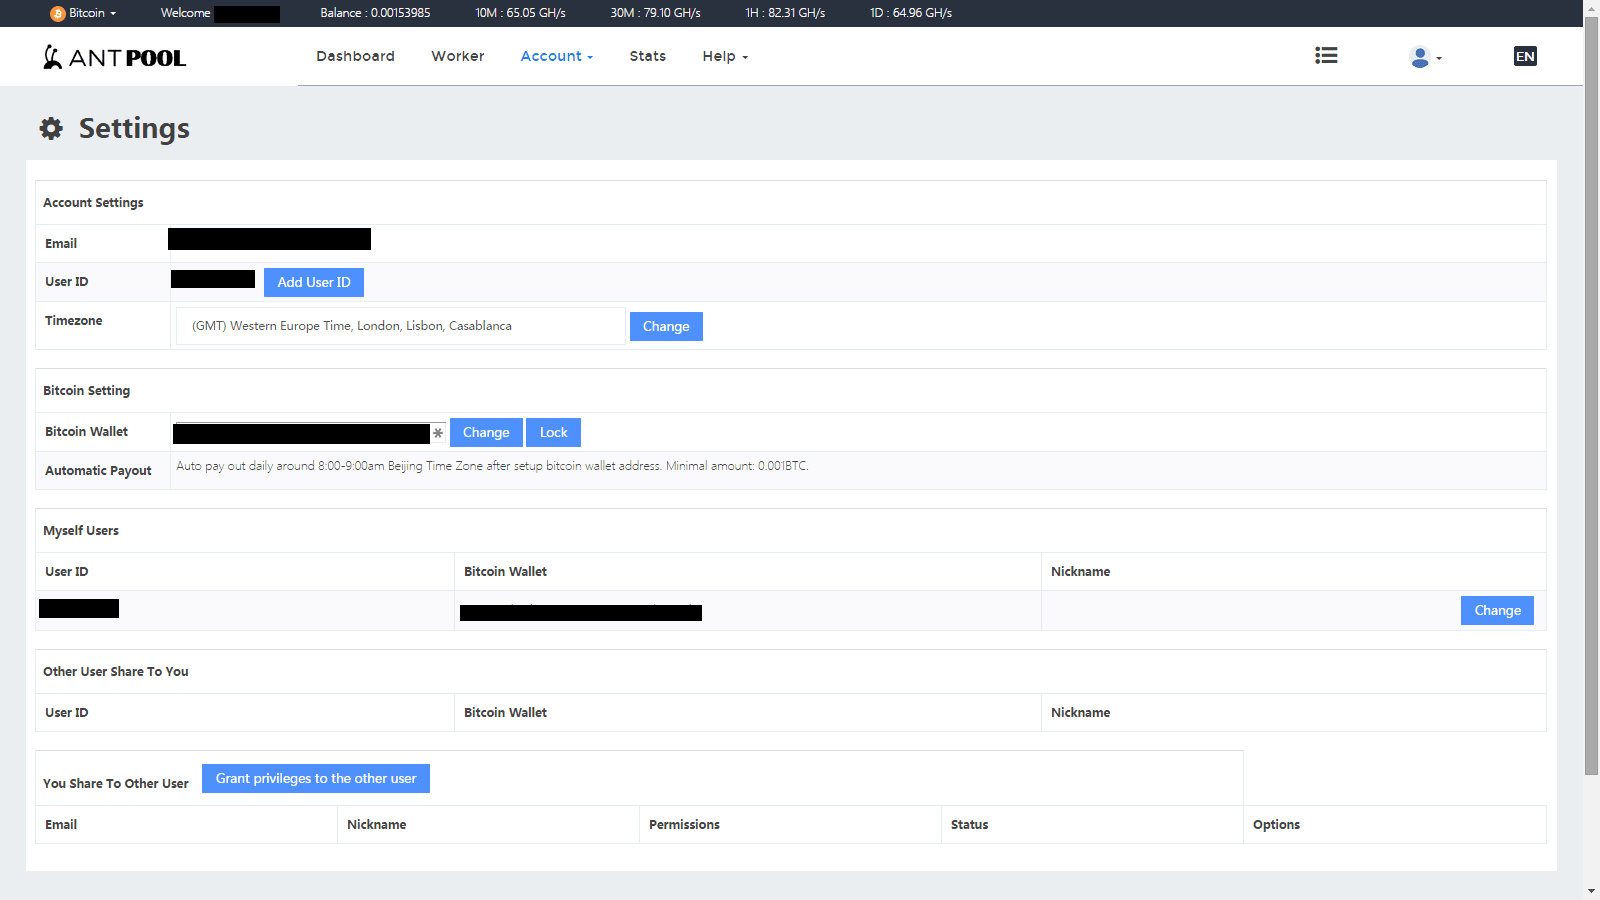This screenshot has height=900, width=1600.
Task: Click Balance : 0.00153985 text
Action: point(375,13)
